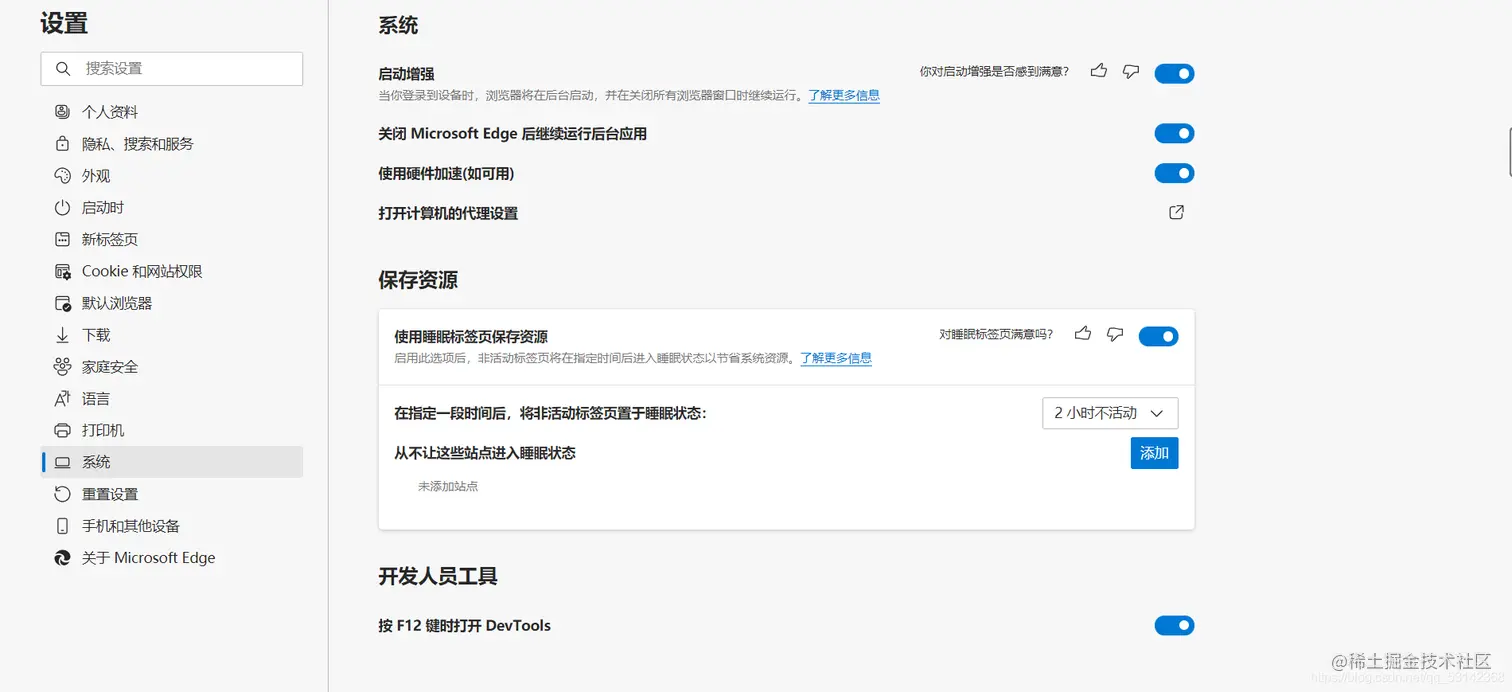Image resolution: width=1512 pixels, height=692 pixels.
Task: Disable the 启动增强 toggle
Action: [1174, 72]
